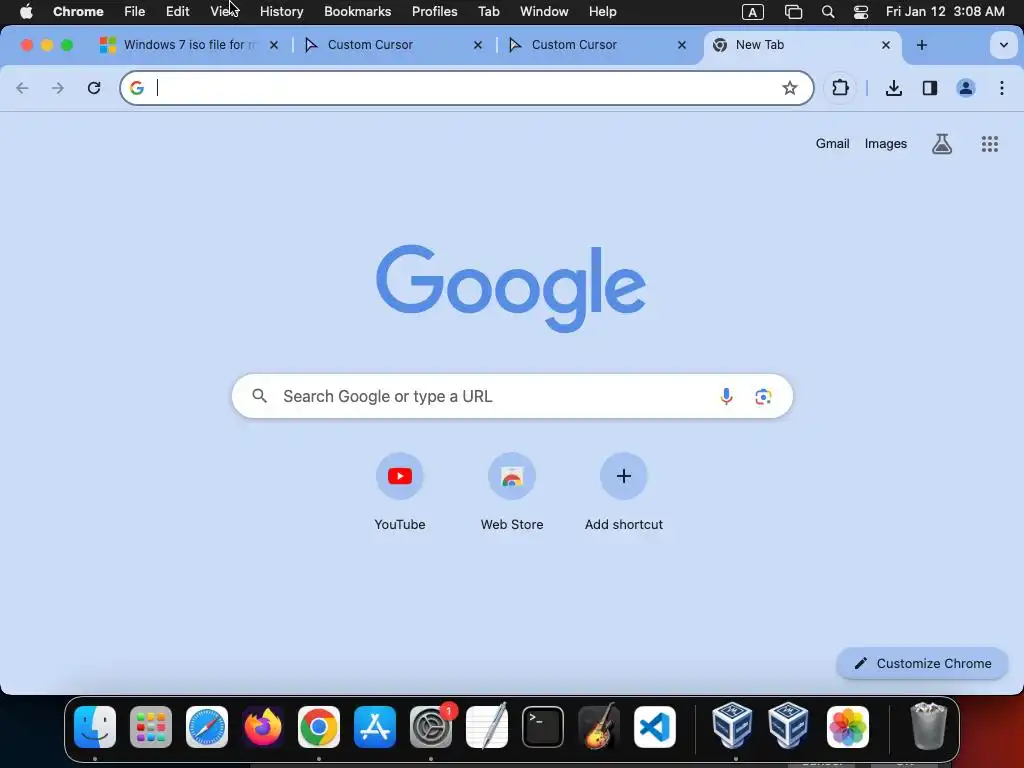Click the date and time in menu bar

pos(944,12)
